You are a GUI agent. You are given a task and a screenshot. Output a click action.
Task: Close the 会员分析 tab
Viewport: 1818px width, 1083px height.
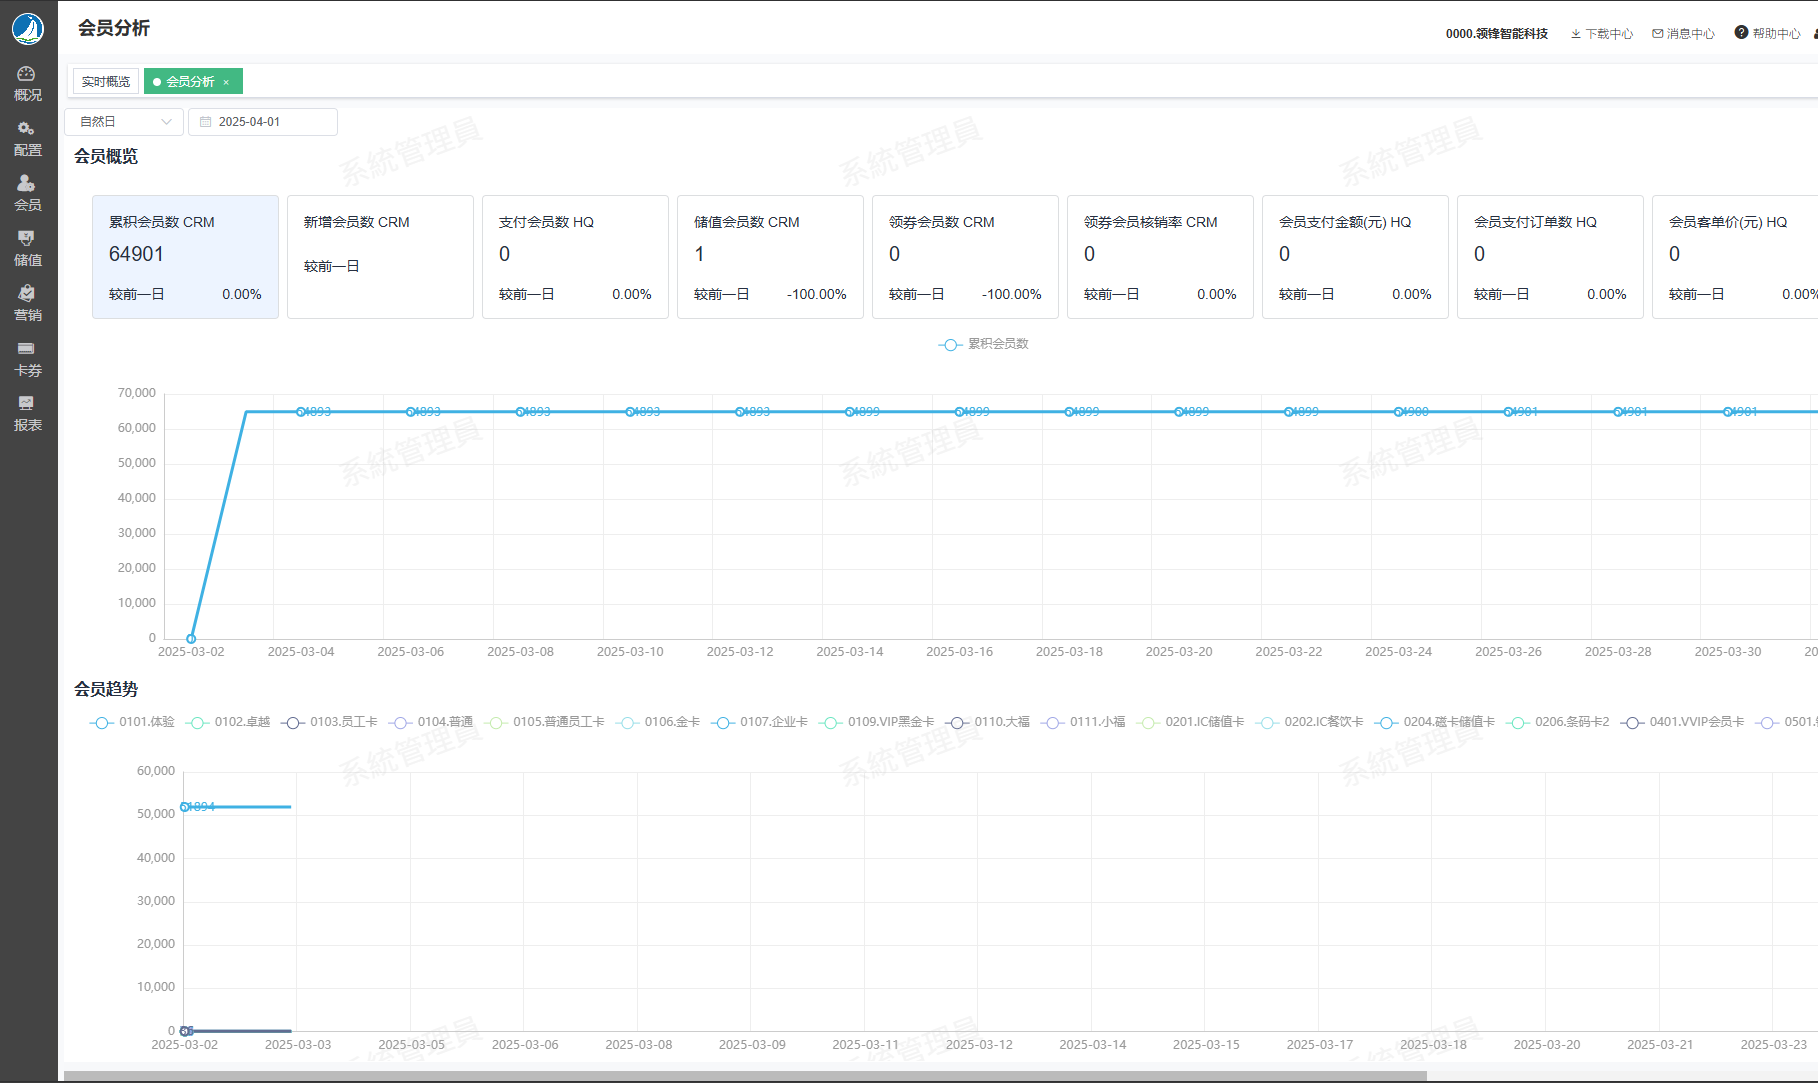(x=226, y=82)
